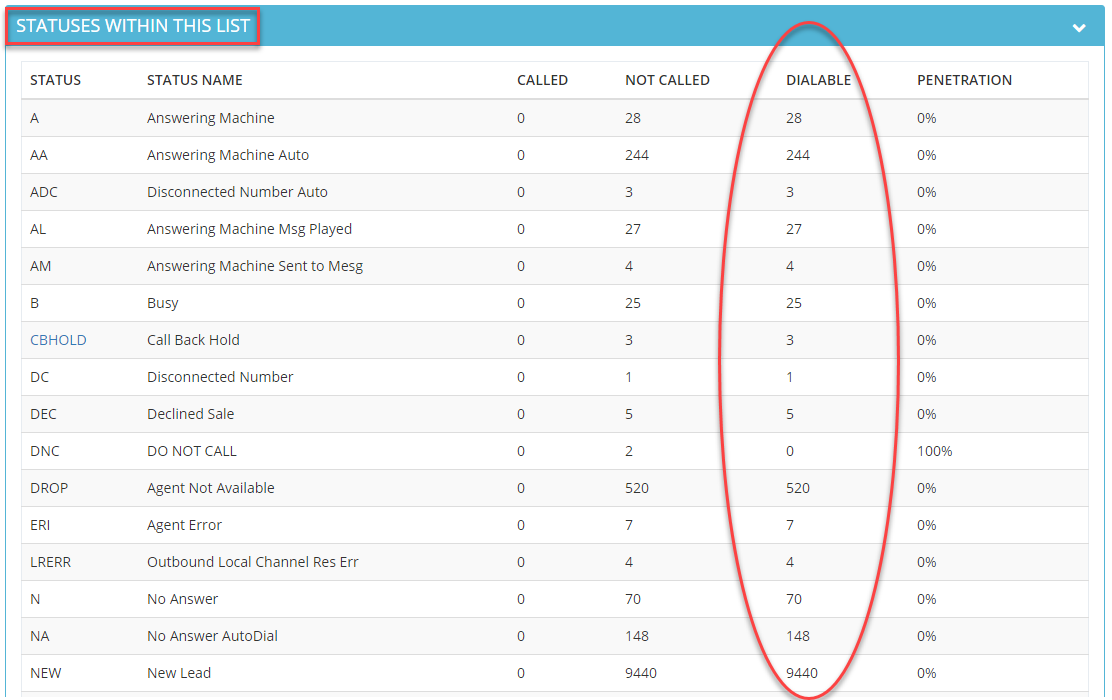Viewport: 1112px width, 700px height.
Task: Select the New Lead status name
Action: [x=179, y=673]
